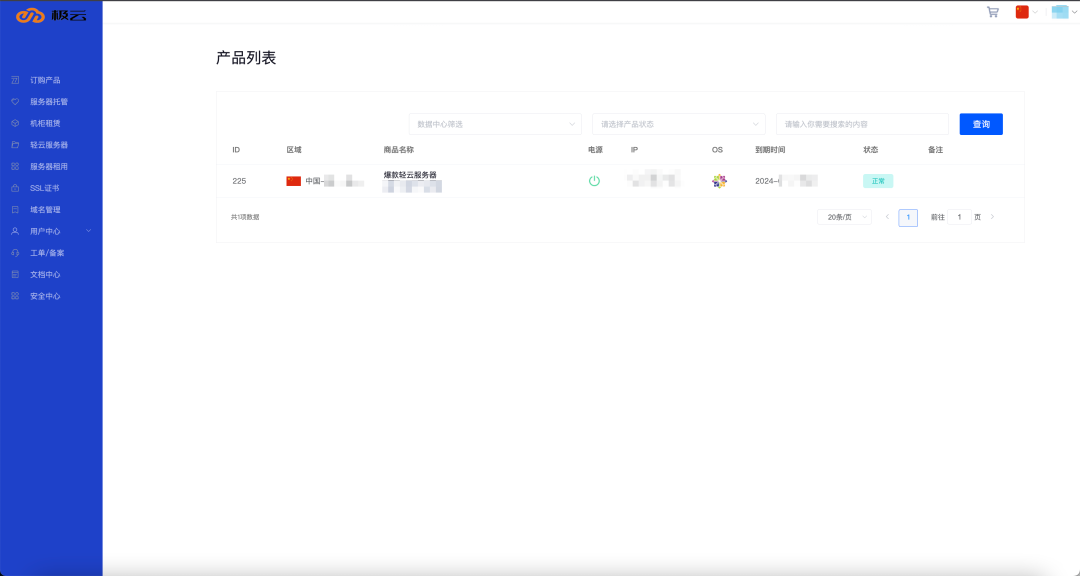This screenshot has width=1080, height=576.
Task: Click the 服务器托管 heart icon
Action: pyautogui.click(x=15, y=102)
